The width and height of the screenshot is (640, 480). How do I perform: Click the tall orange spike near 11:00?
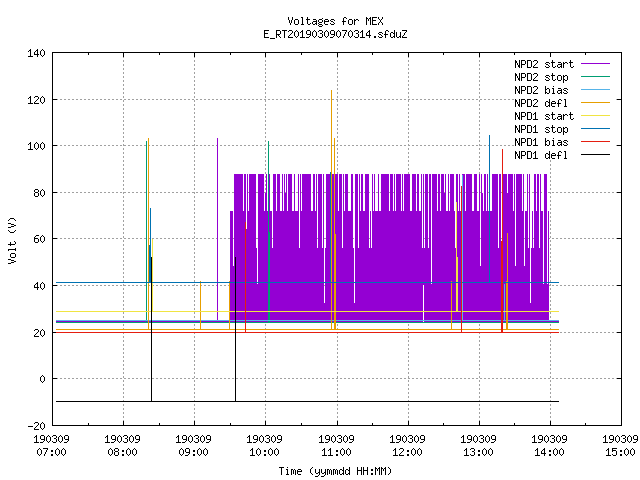point(331,209)
